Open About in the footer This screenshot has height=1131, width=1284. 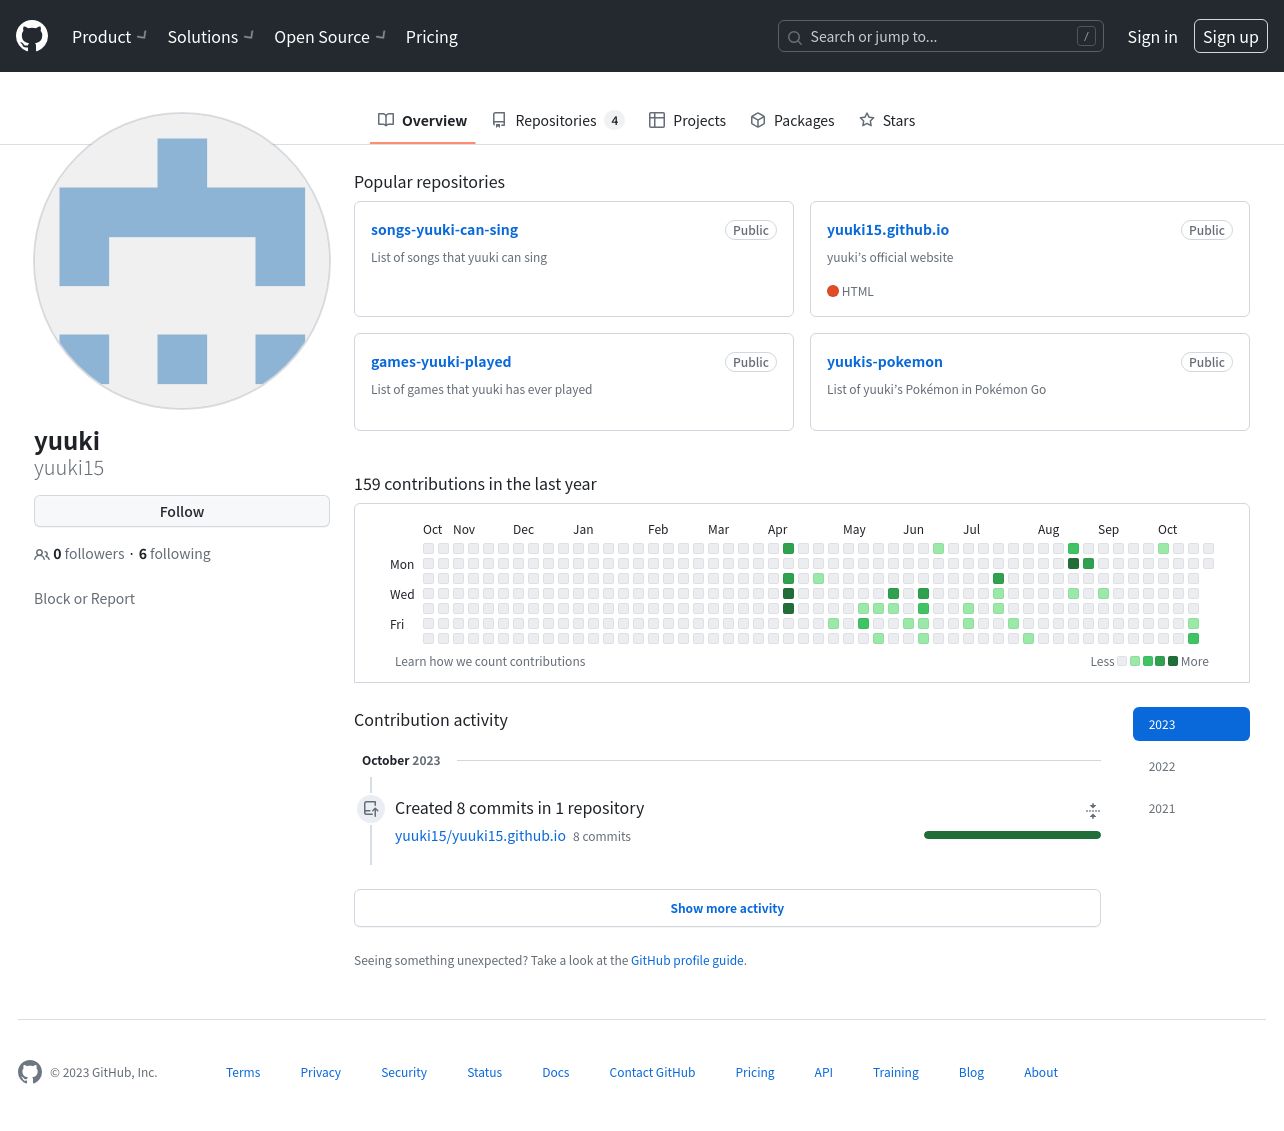[x=1041, y=1072]
